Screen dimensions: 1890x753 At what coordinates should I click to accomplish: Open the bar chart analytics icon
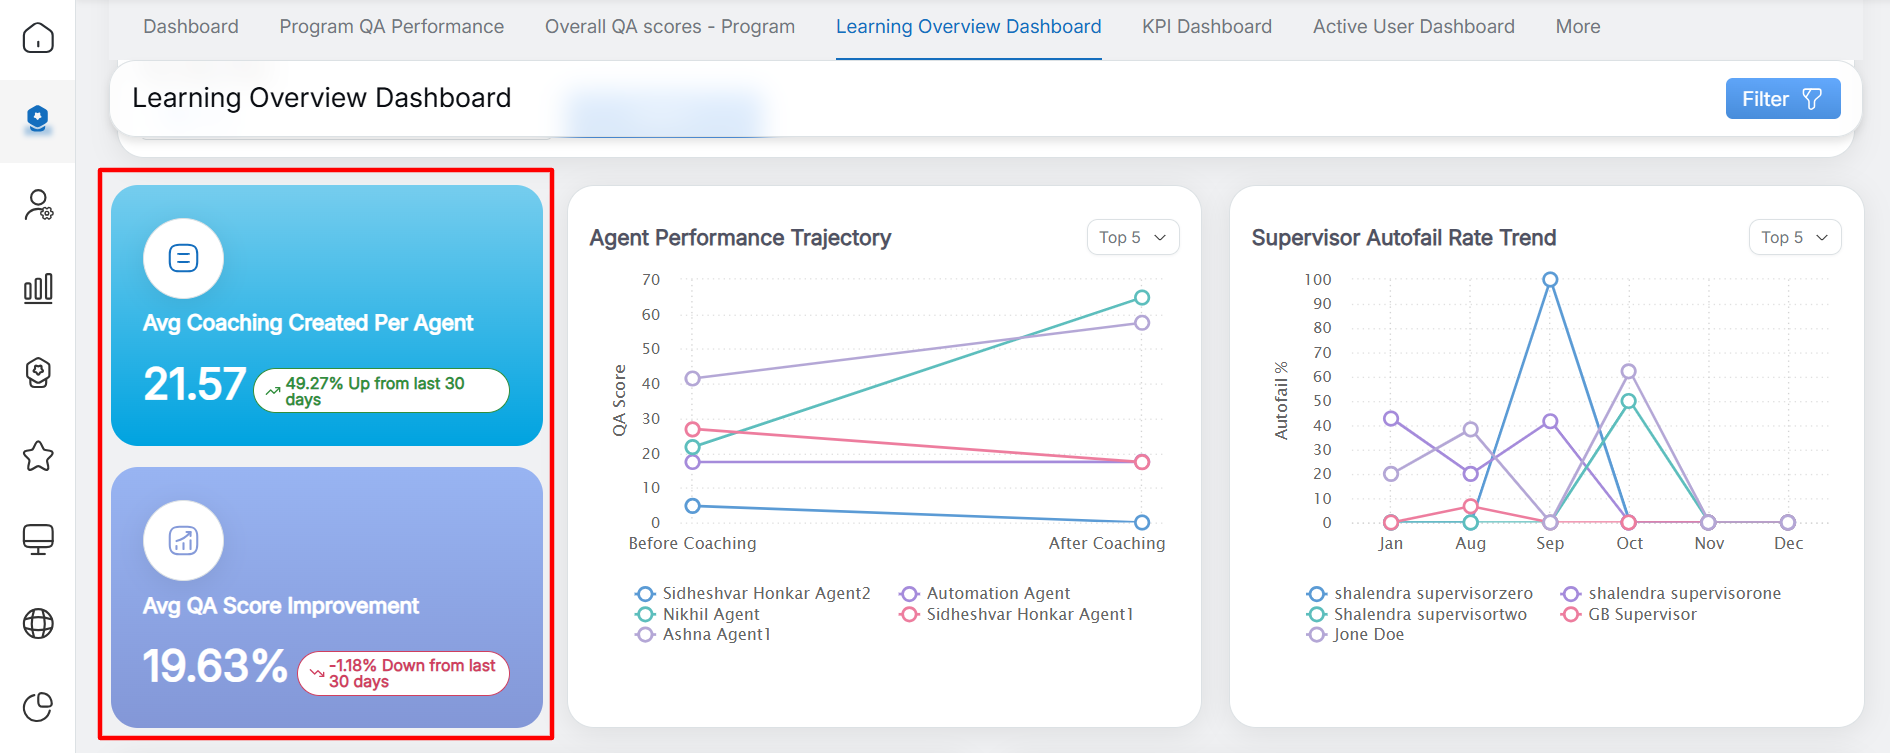[x=38, y=289]
